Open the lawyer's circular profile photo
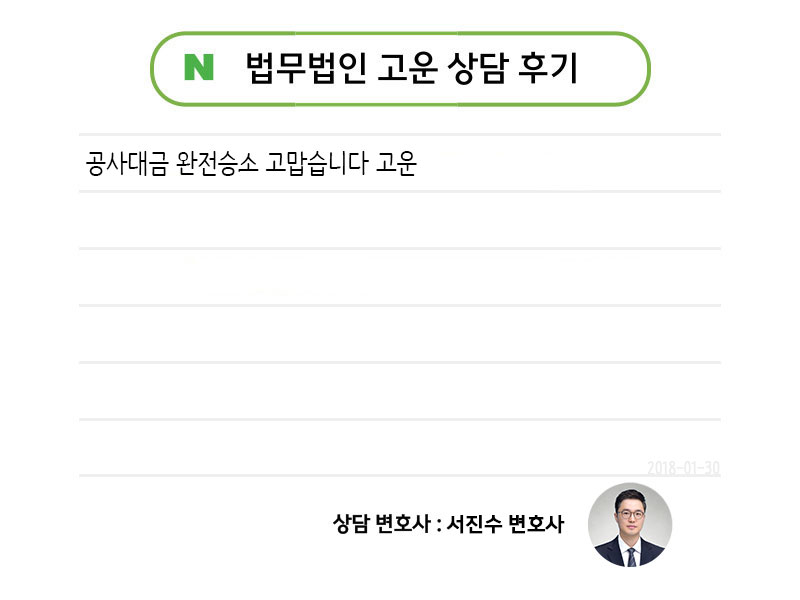 tap(630, 525)
